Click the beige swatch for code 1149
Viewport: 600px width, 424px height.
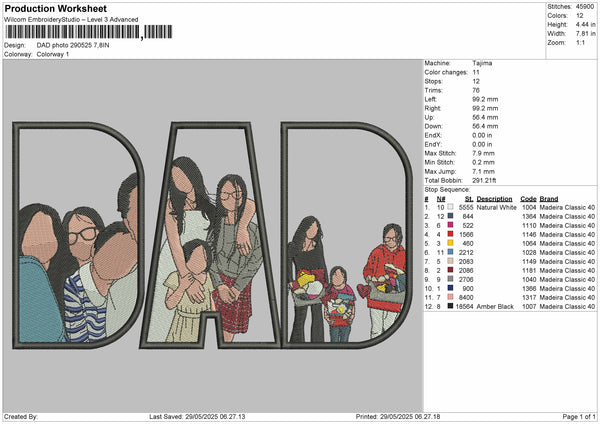coord(450,261)
